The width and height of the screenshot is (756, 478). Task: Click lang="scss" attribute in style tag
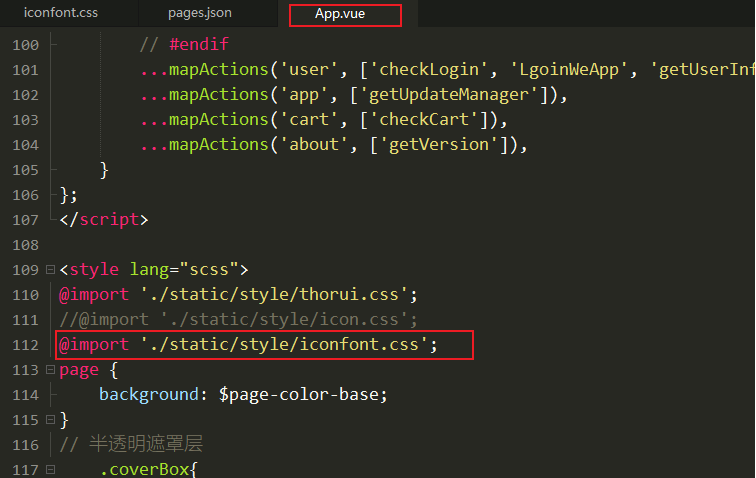tap(184, 270)
